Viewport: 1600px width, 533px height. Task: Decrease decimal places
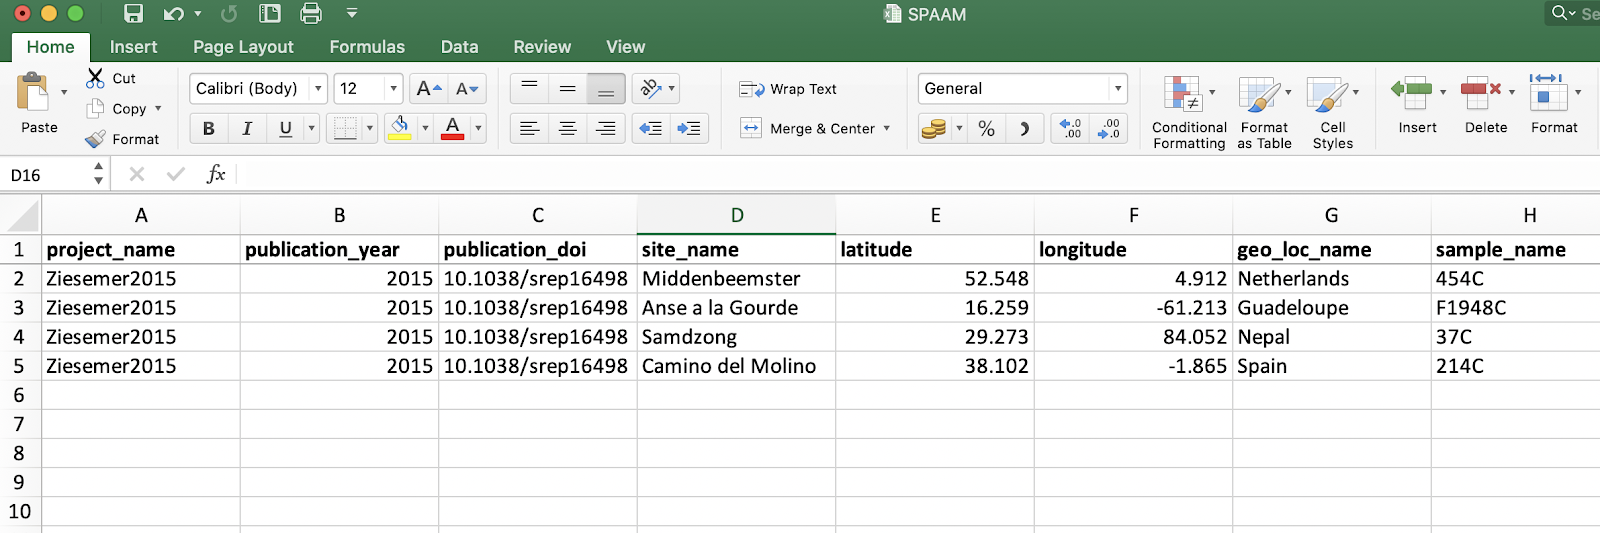1109,128
